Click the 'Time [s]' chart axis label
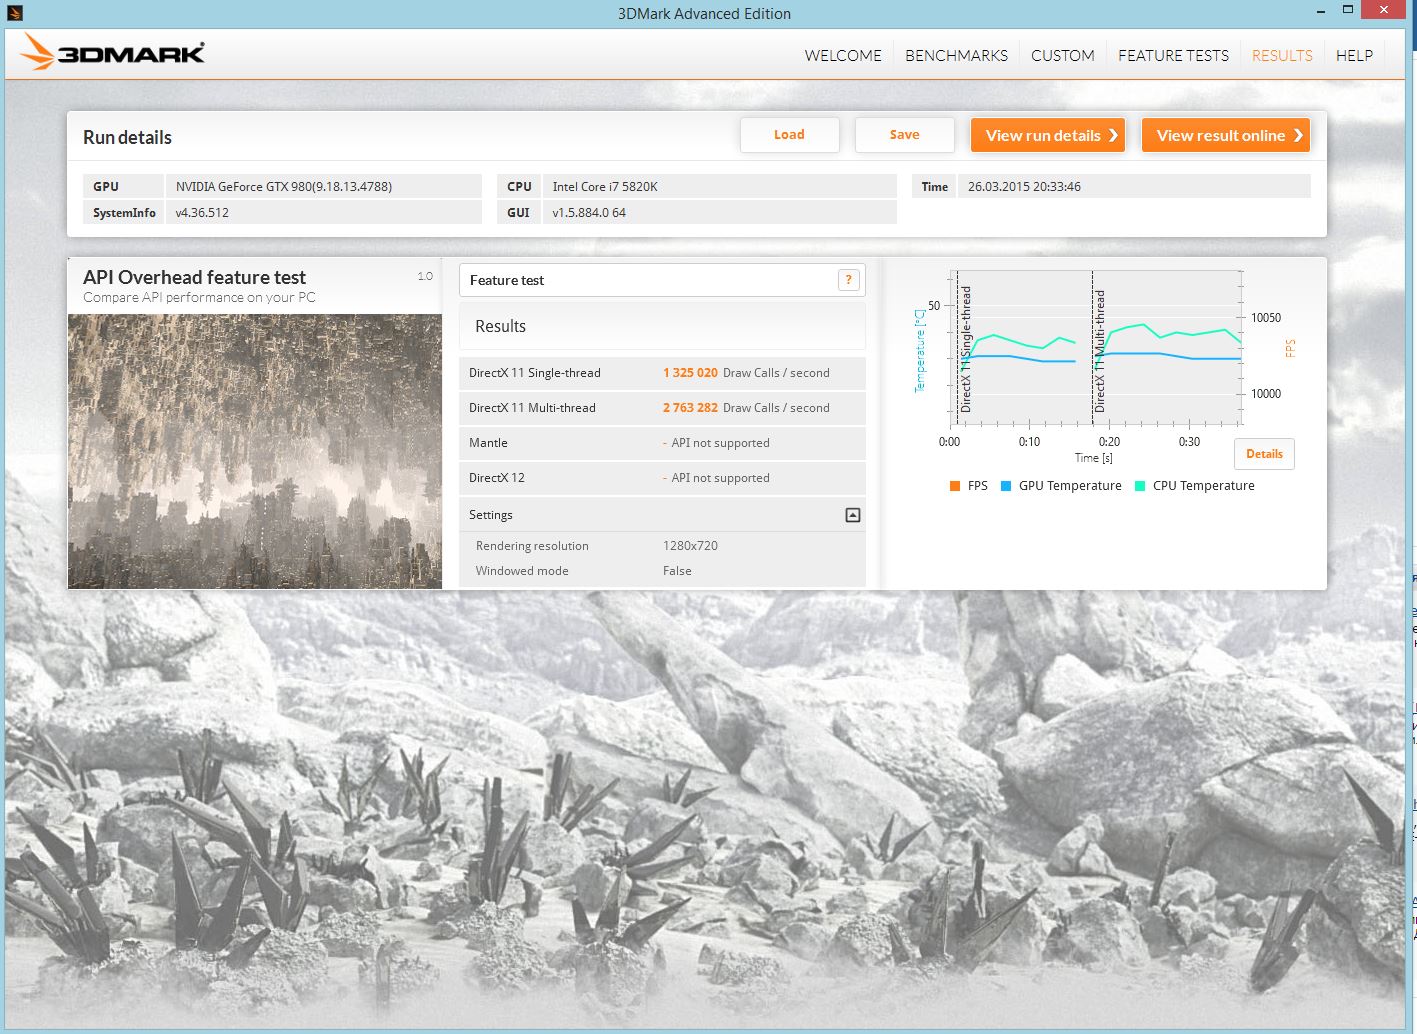 [x=1093, y=458]
